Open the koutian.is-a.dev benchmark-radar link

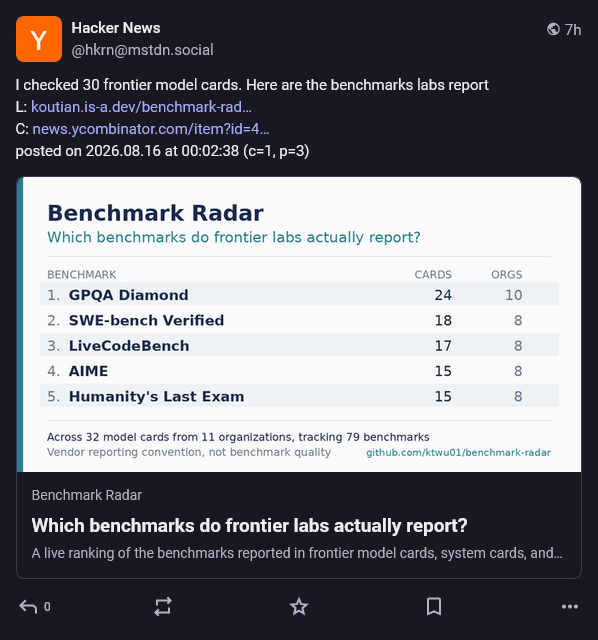[141, 107]
